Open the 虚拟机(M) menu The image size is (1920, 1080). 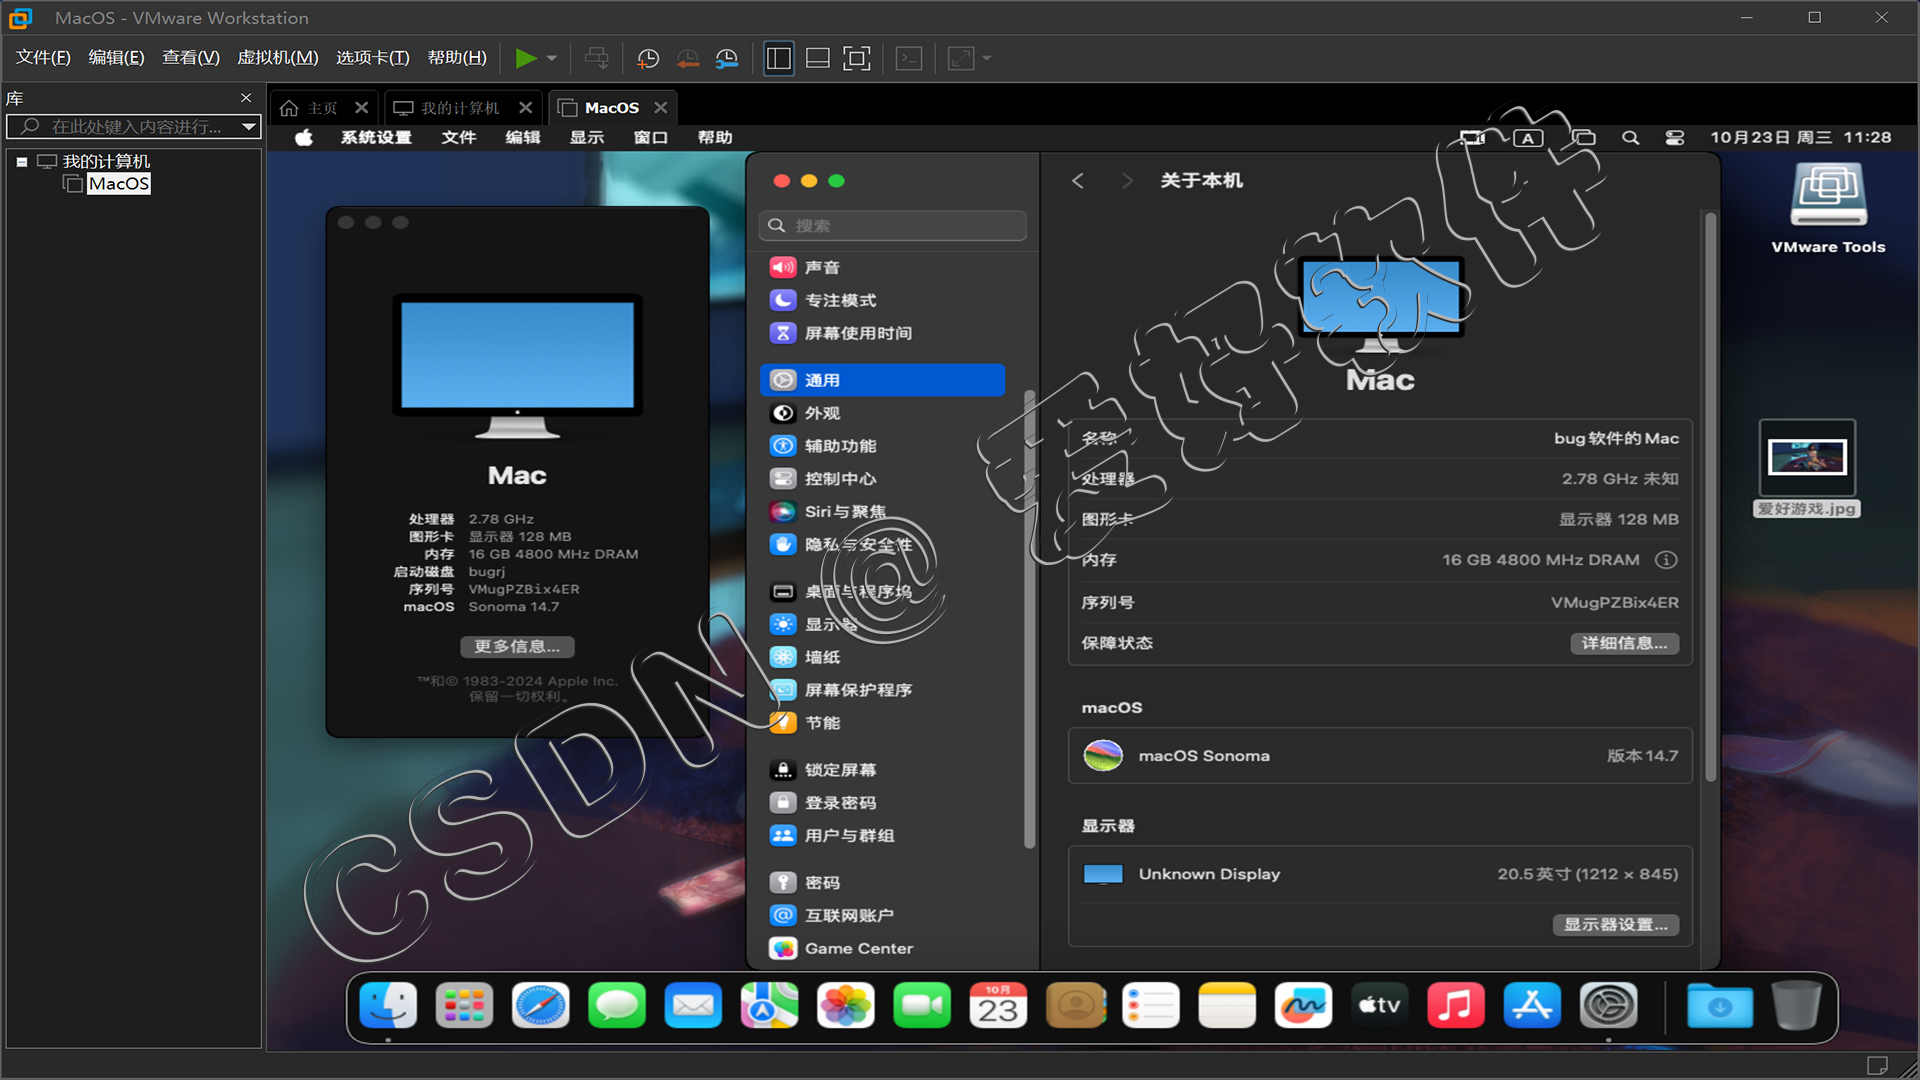[278, 58]
